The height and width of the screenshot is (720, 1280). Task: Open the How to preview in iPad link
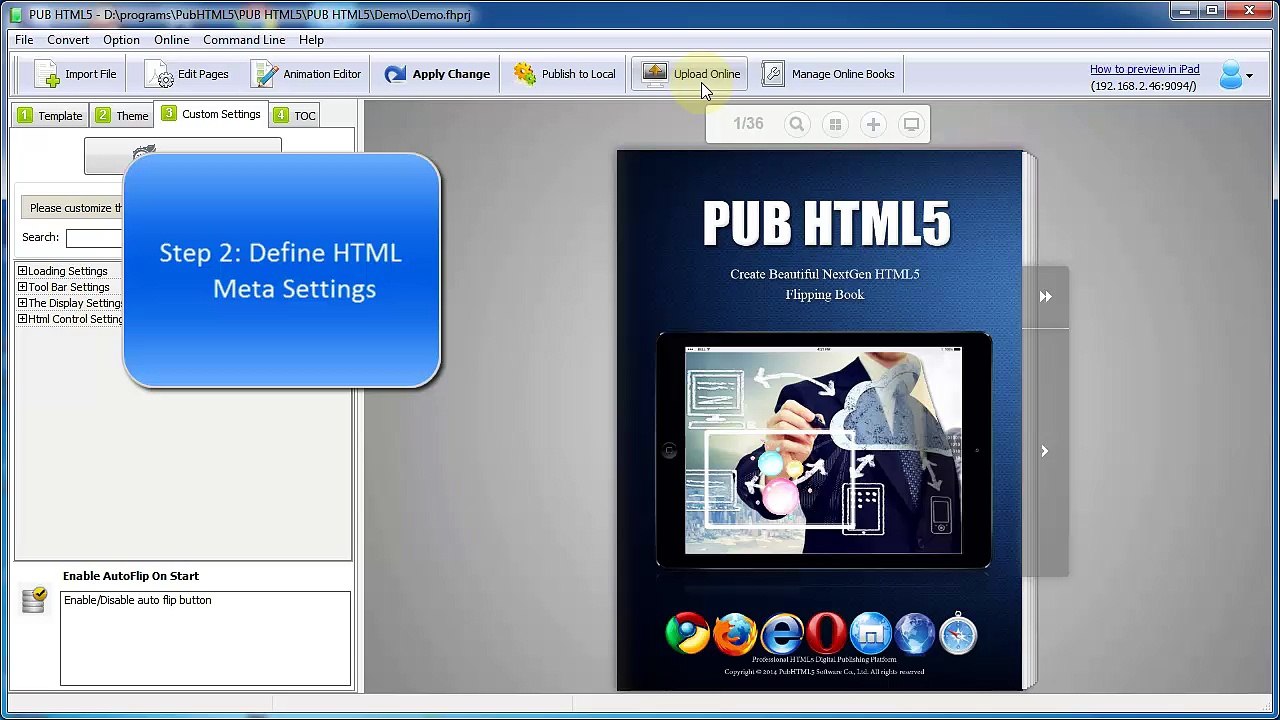click(1144, 69)
